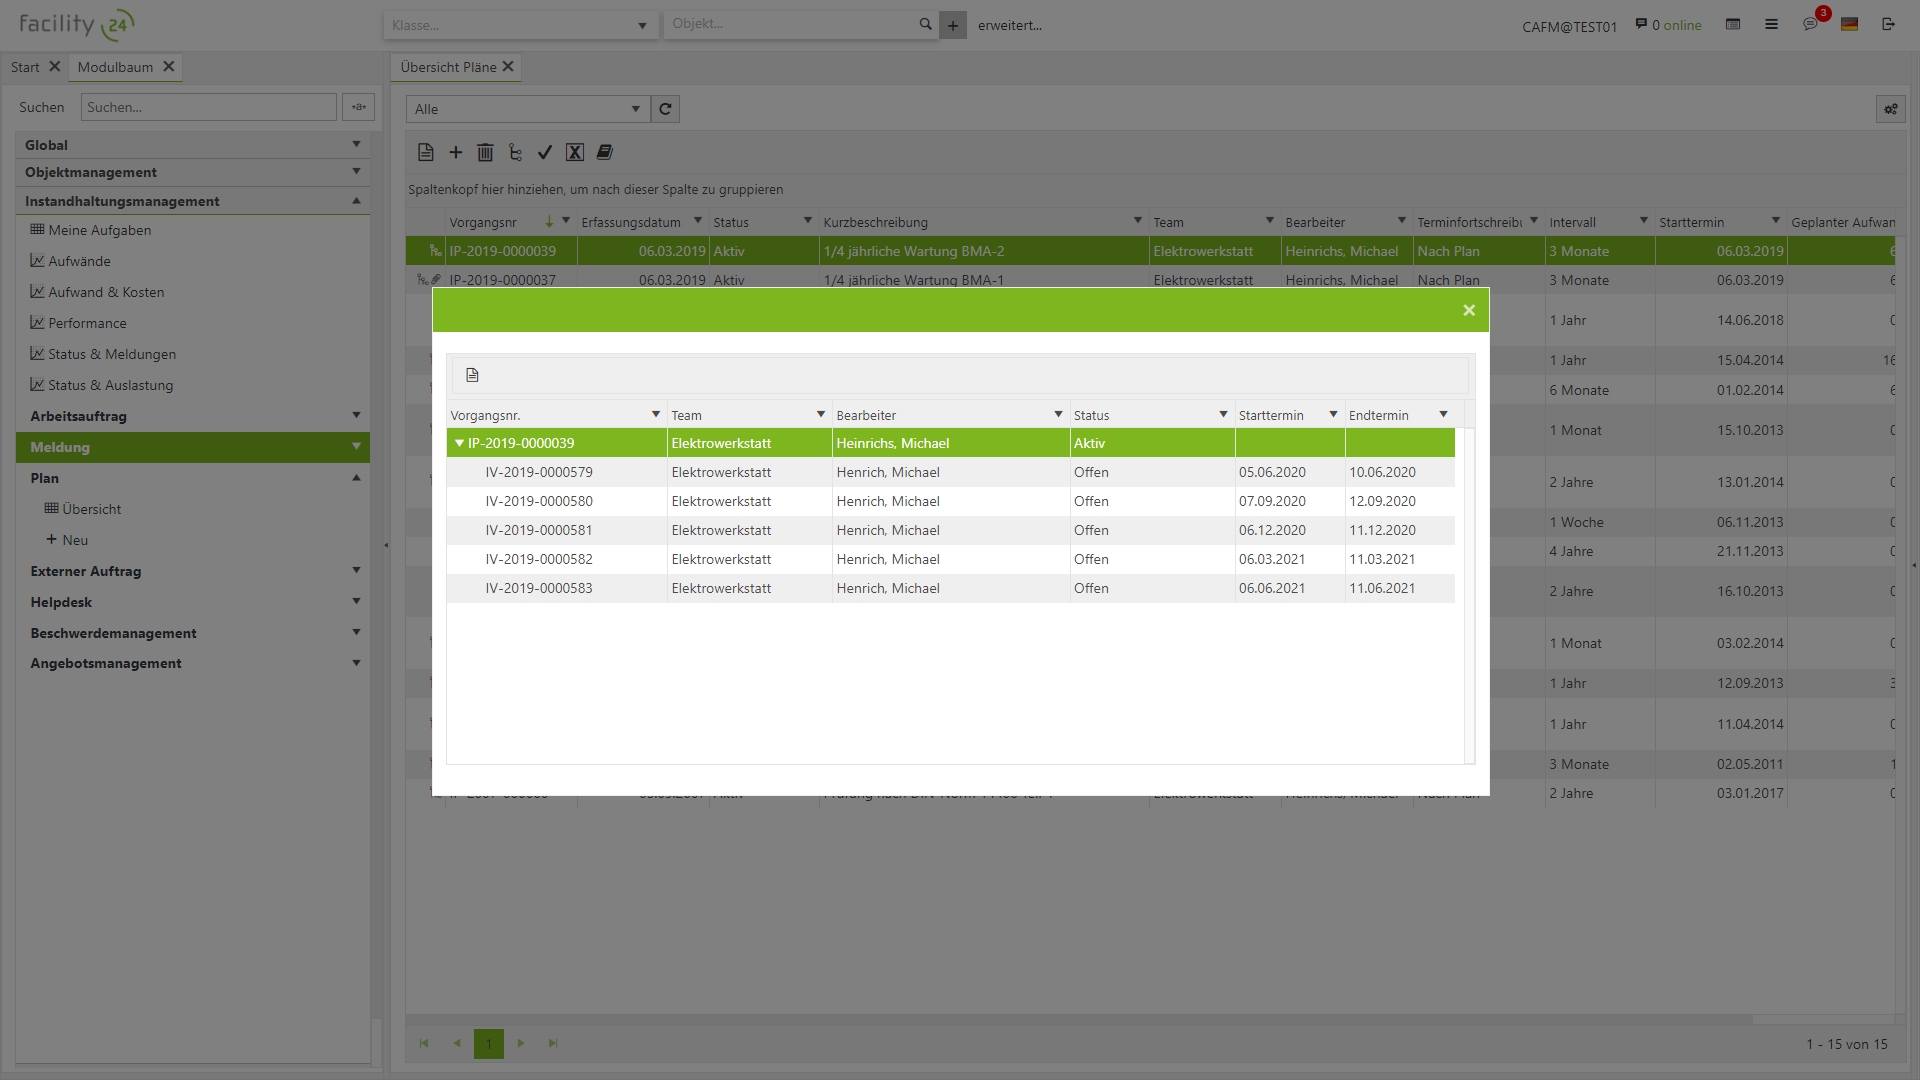Open Performance in the module tree
The width and height of the screenshot is (1920, 1080).
(x=87, y=323)
